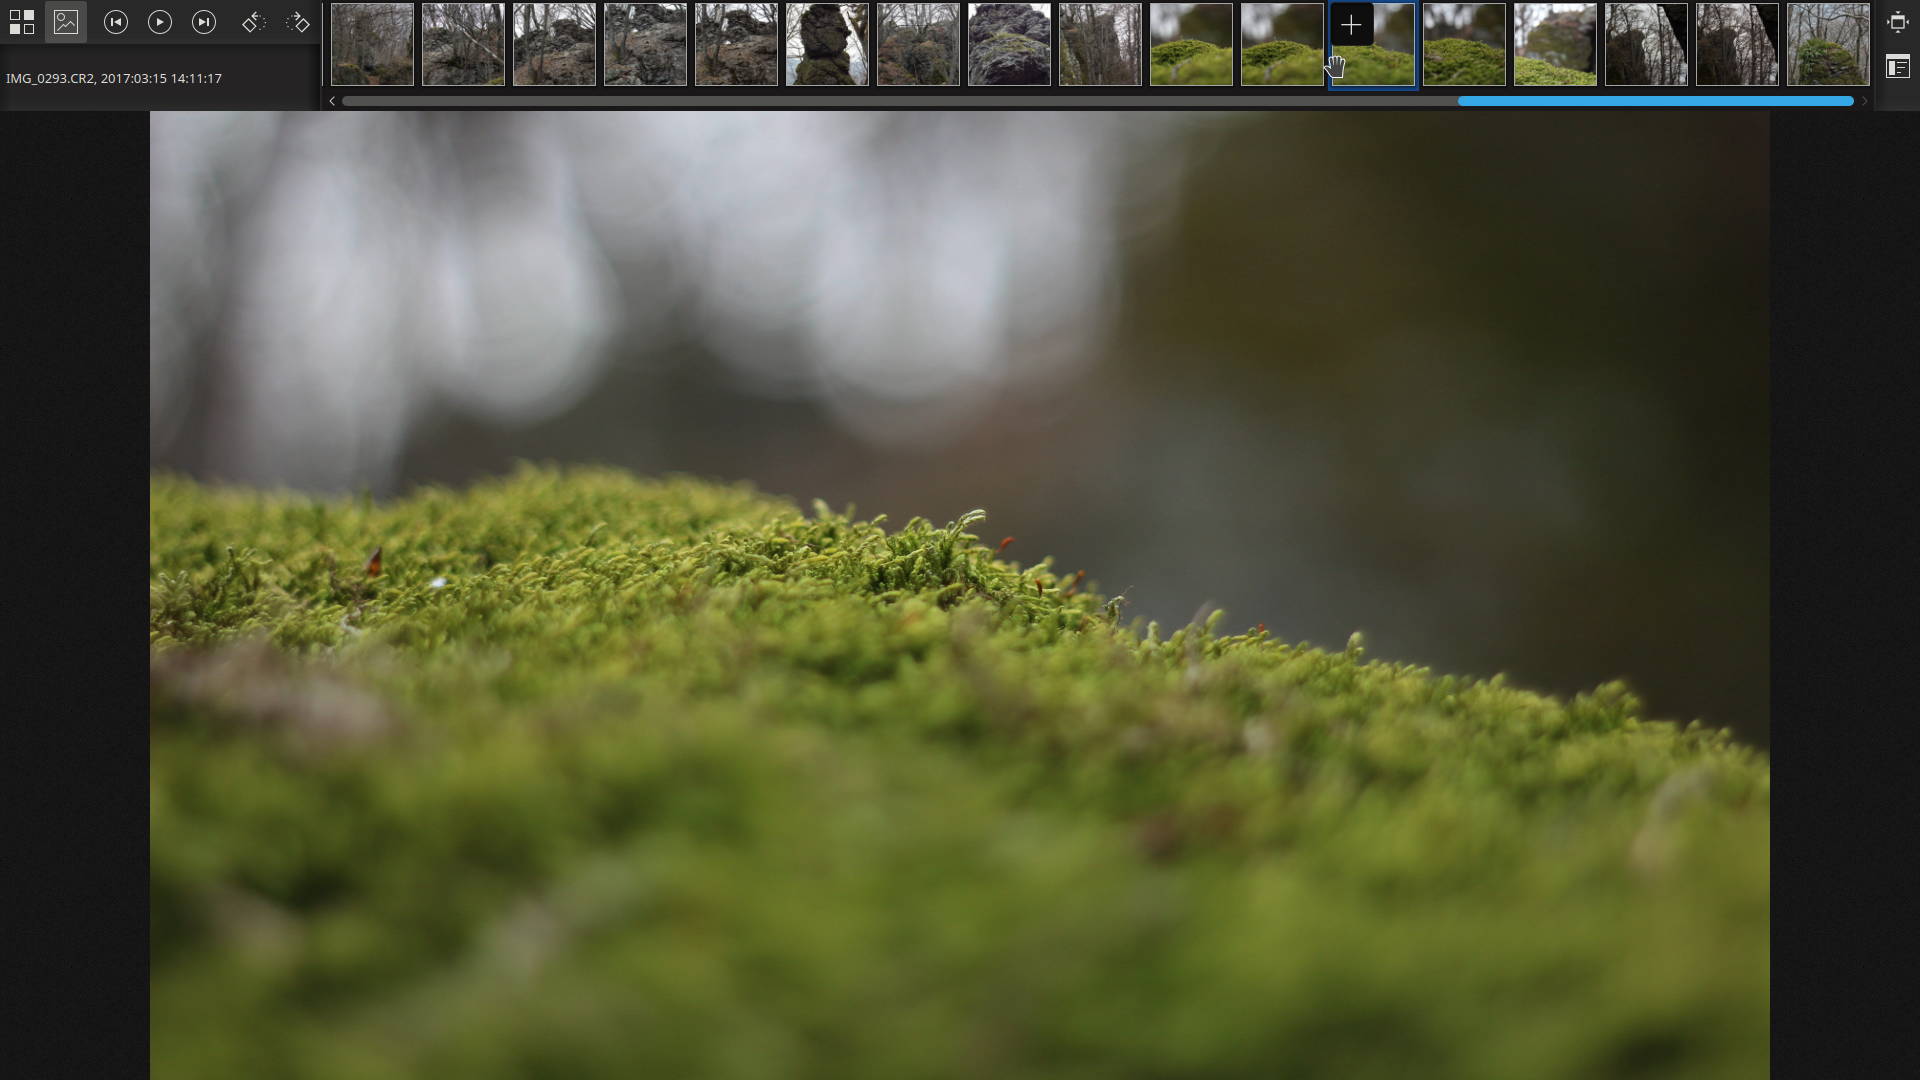Open first dark tree trunk thumbnail

1646,44
